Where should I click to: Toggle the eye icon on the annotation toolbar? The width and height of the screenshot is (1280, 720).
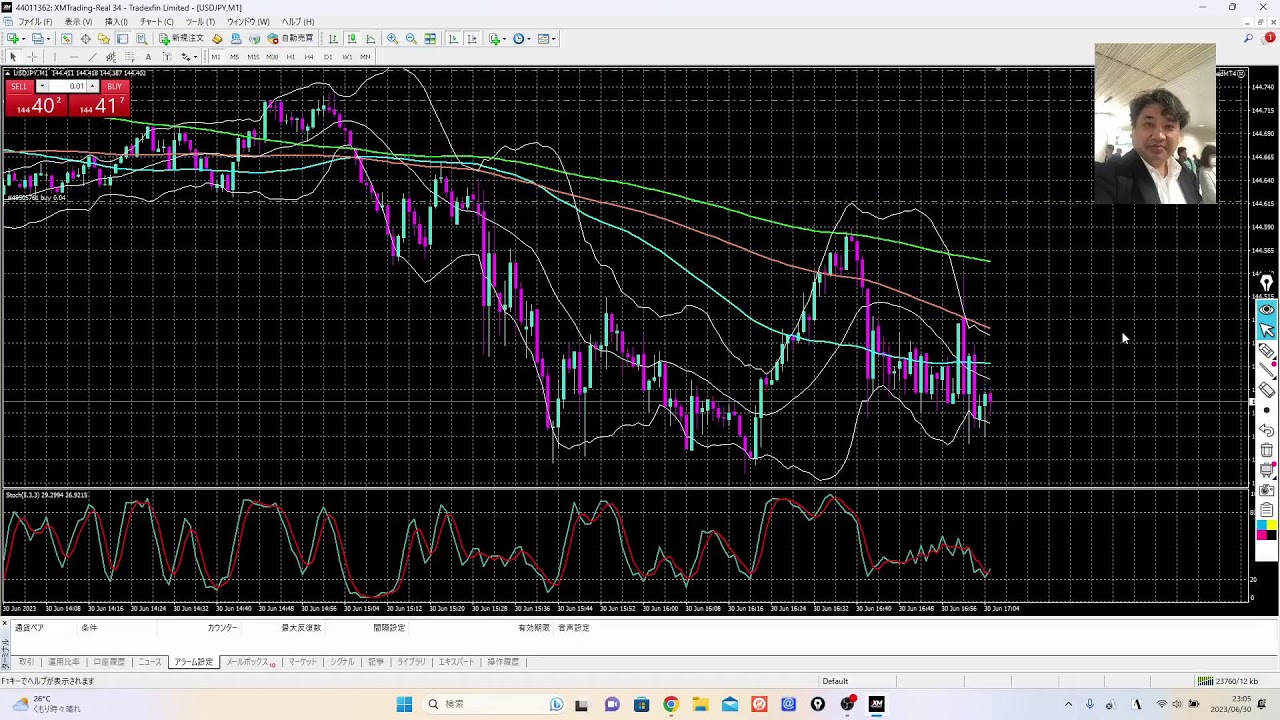point(1267,310)
